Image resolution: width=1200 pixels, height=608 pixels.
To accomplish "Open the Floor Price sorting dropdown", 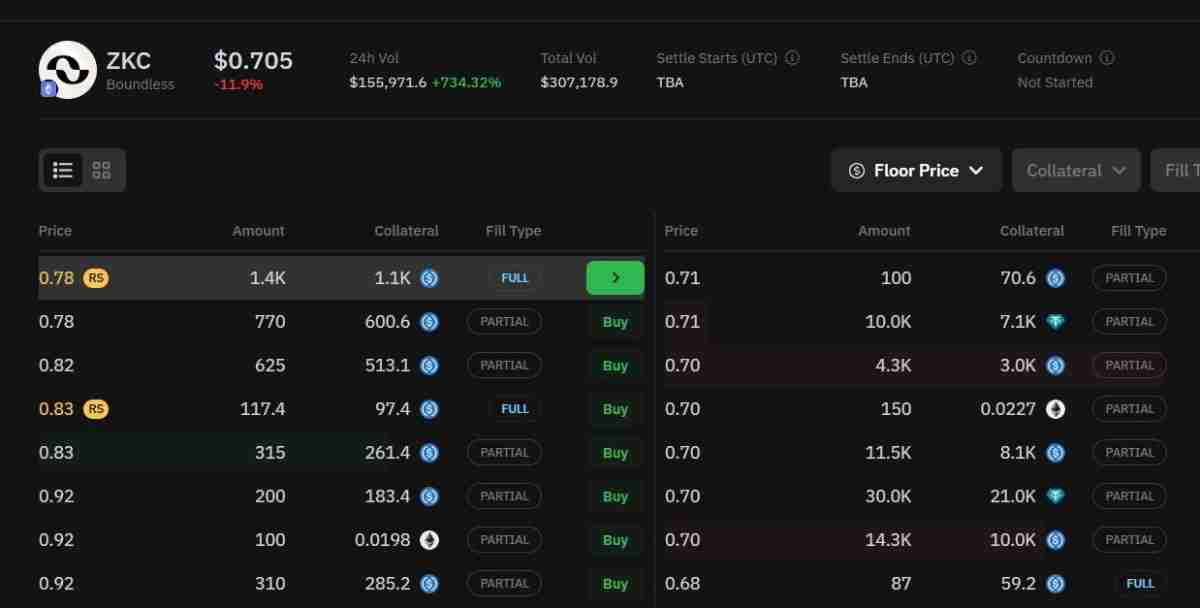I will (x=916, y=170).
